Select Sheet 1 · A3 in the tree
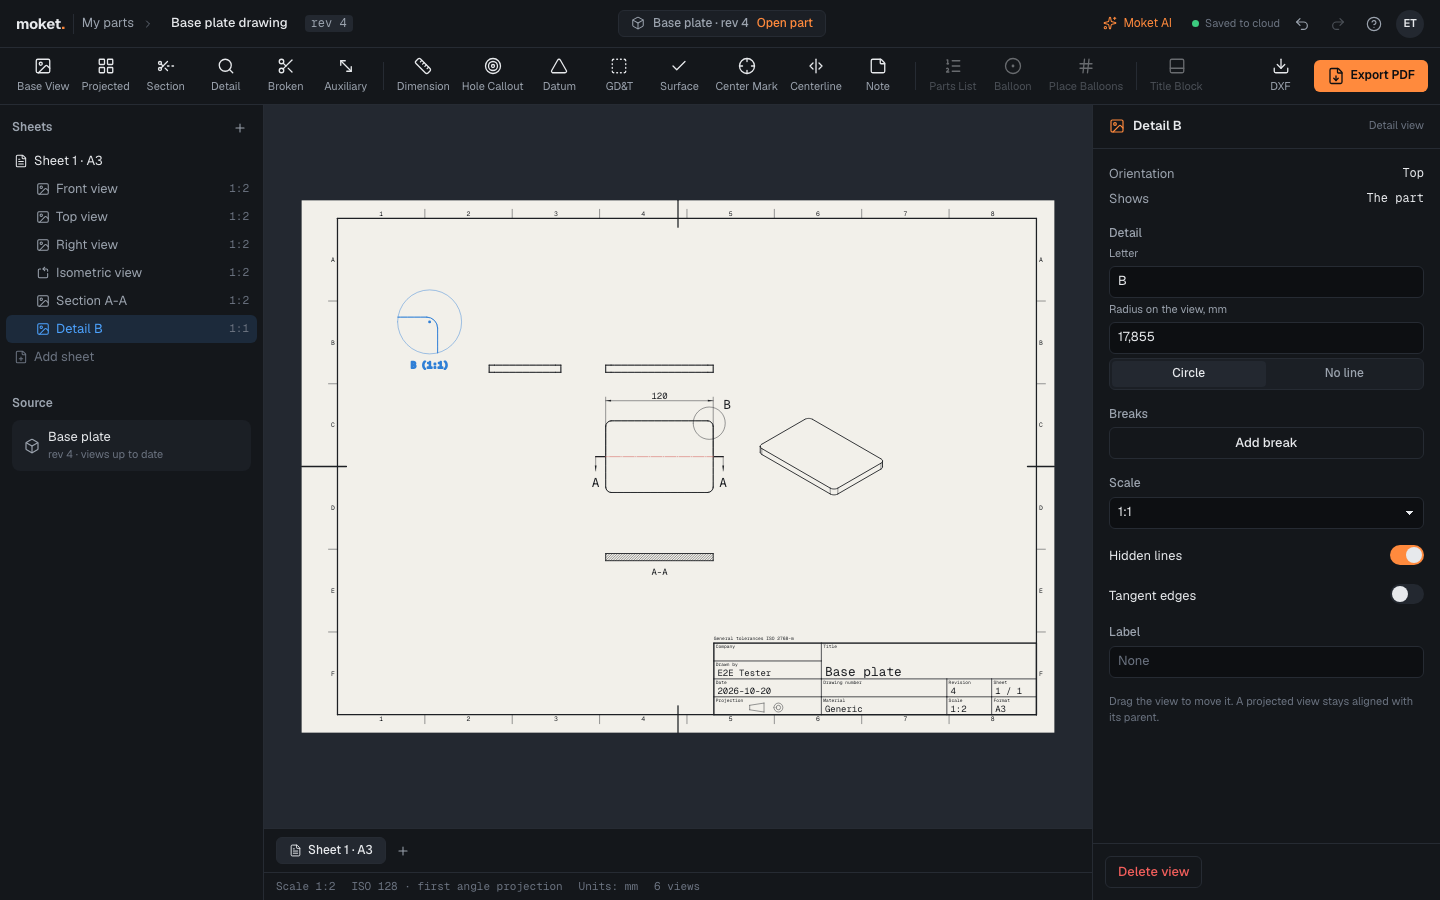This screenshot has width=1440, height=900. pyautogui.click(x=131, y=161)
